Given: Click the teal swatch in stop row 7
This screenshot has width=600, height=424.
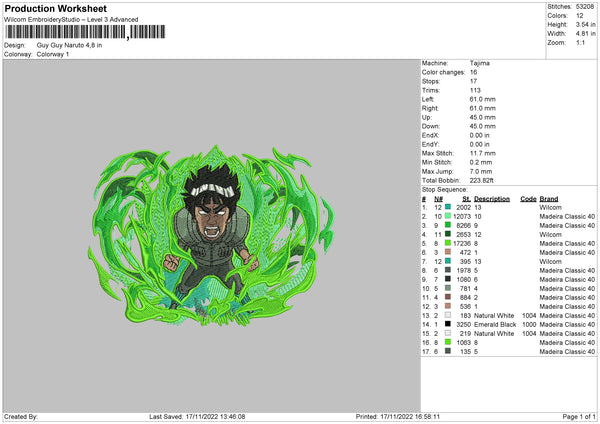Looking at the screenshot, I should [x=448, y=261].
